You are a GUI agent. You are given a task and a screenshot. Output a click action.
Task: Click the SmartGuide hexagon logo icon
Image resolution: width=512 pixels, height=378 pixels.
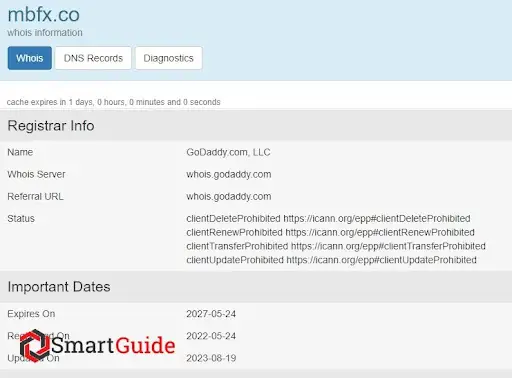tap(34, 346)
